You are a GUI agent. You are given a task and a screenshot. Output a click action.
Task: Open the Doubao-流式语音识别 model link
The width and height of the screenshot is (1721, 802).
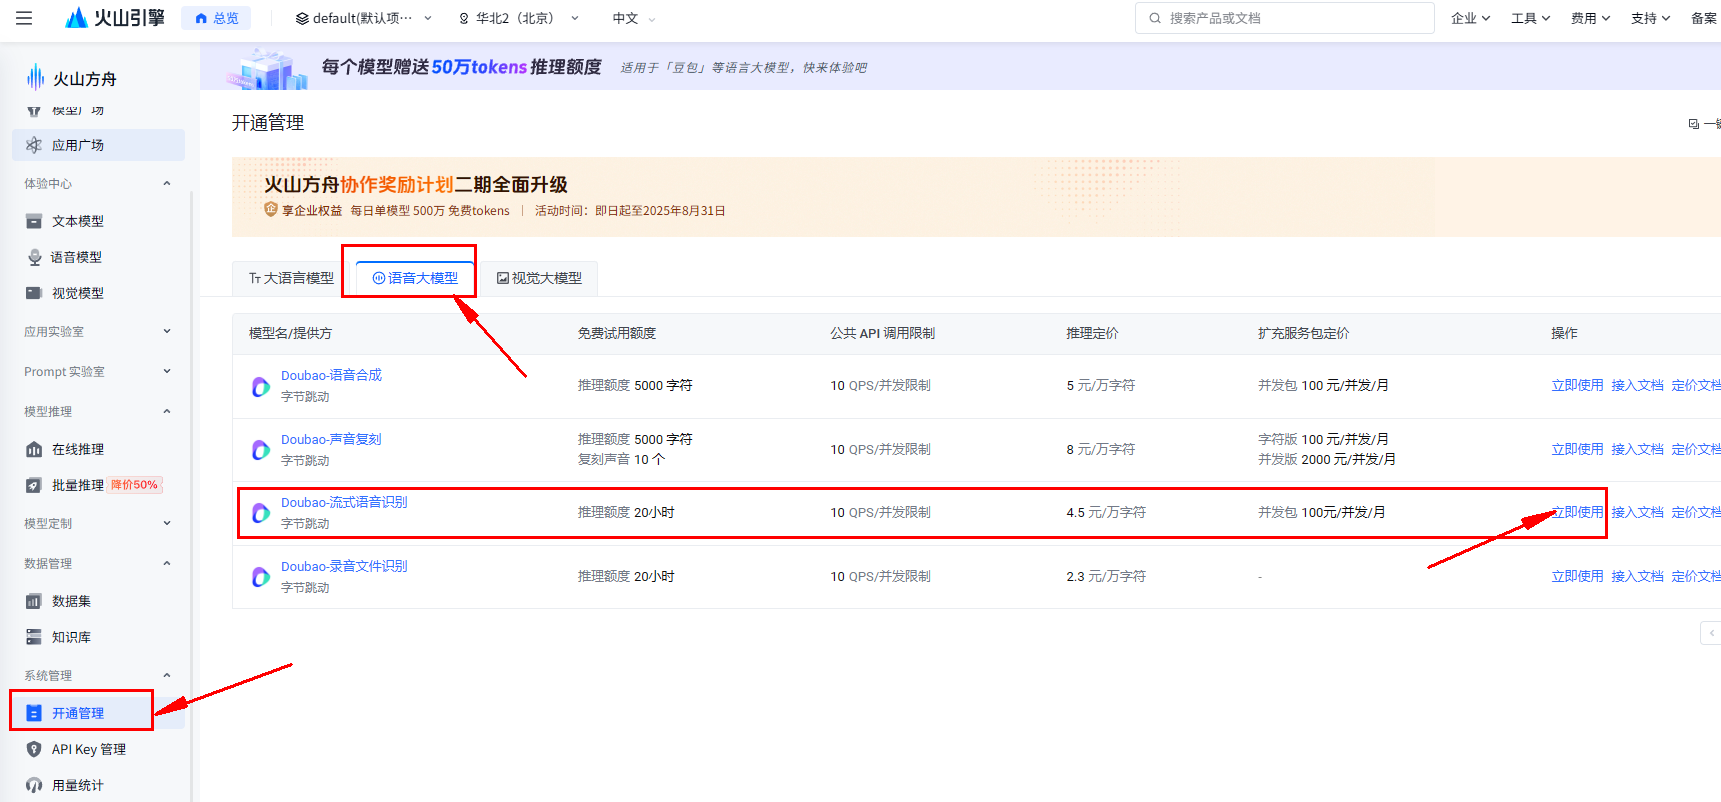click(344, 502)
